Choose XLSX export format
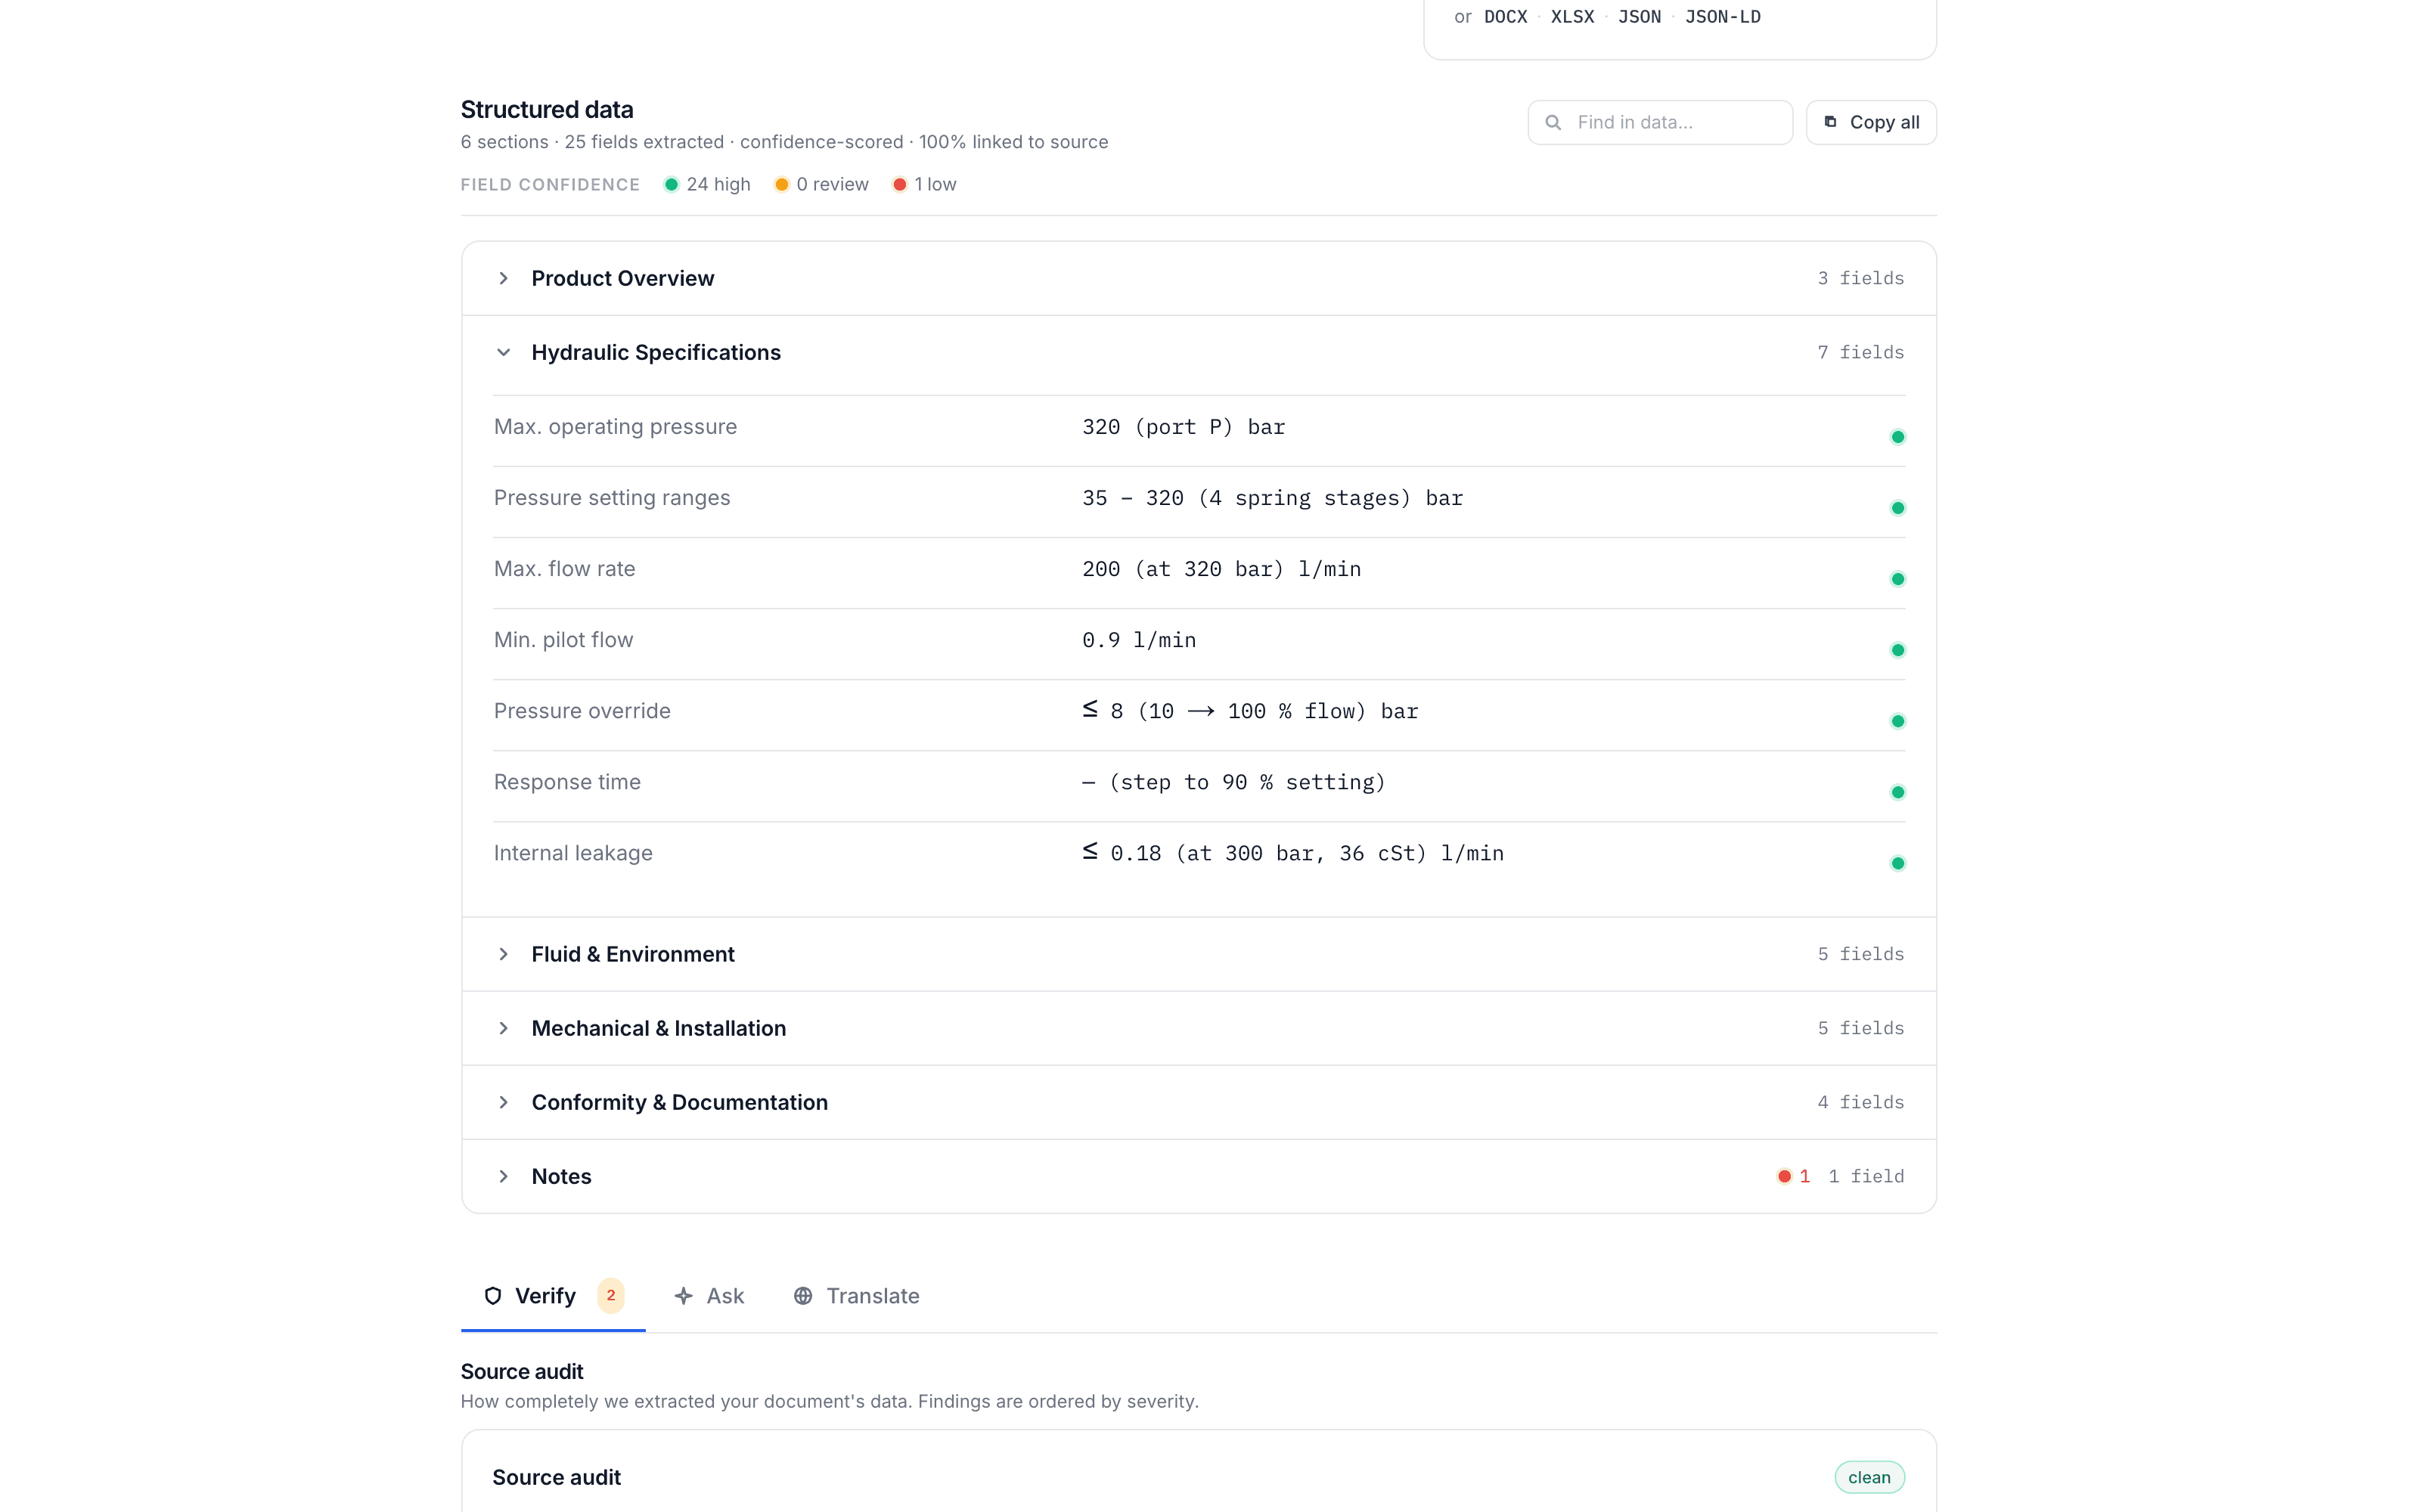Screen dimensions: 2420x1512 click(1572, 17)
